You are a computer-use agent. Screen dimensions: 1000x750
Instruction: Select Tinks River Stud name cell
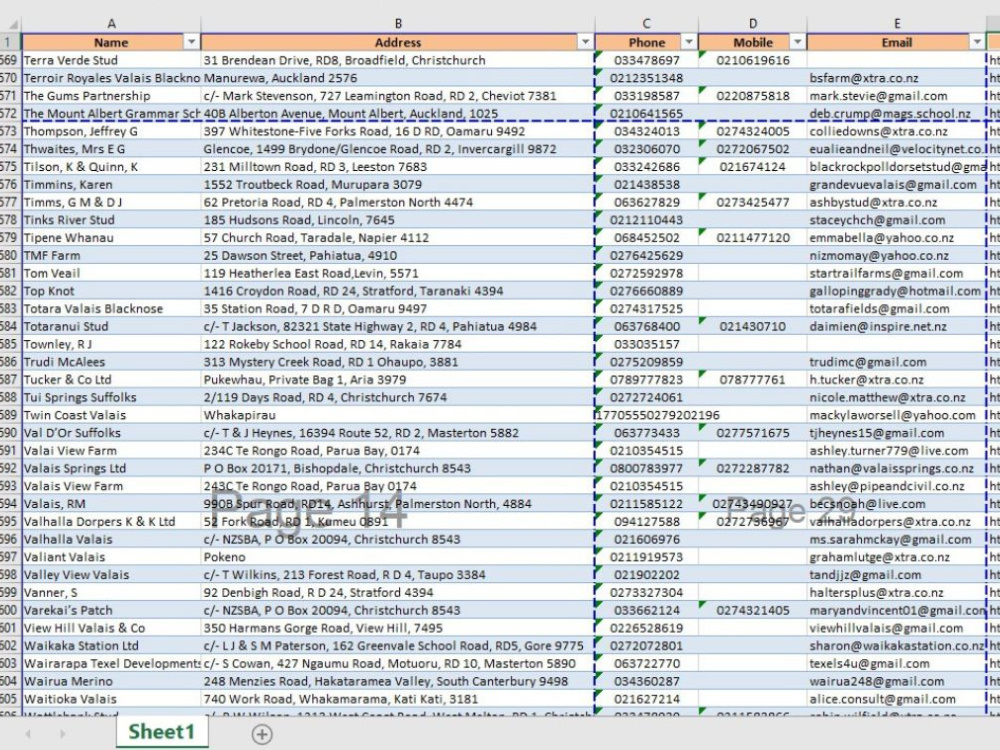coord(111,219)
